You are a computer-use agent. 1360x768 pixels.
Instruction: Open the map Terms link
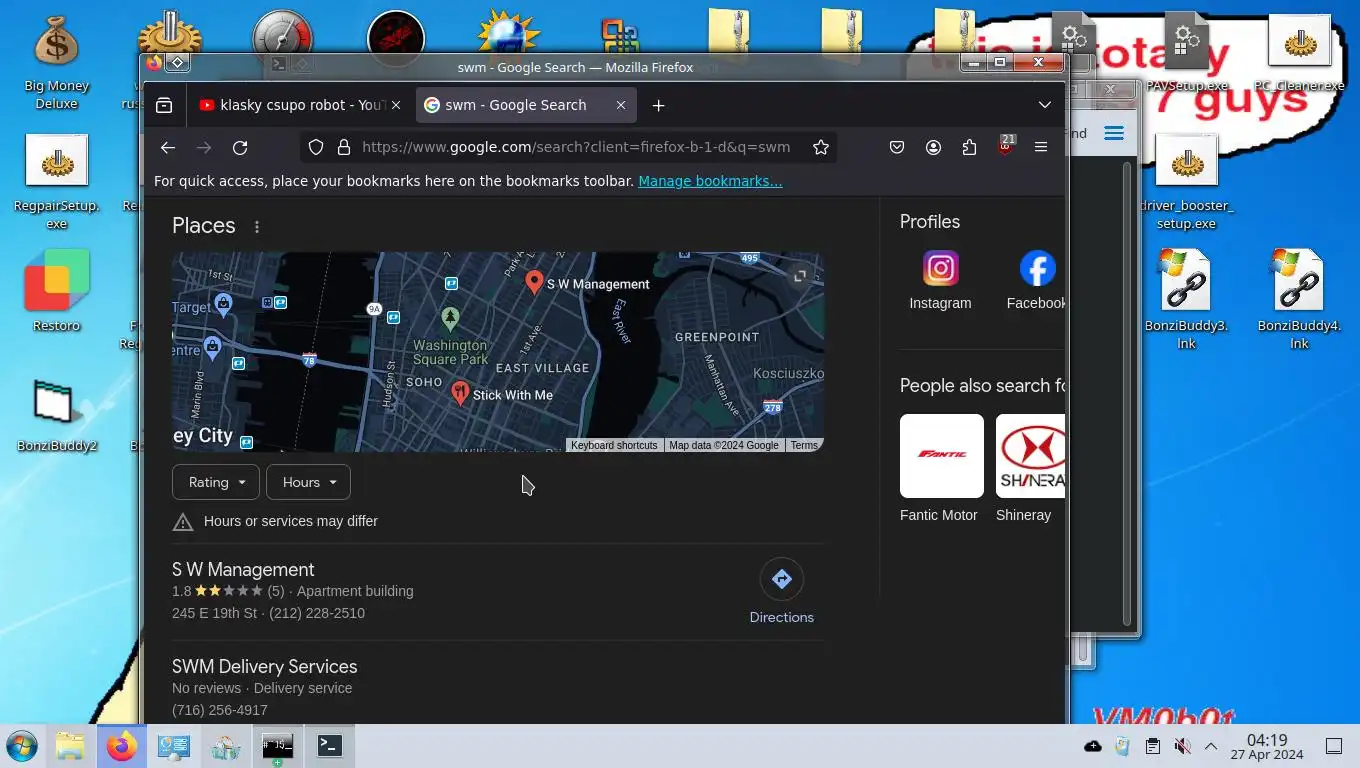[804, 445]
